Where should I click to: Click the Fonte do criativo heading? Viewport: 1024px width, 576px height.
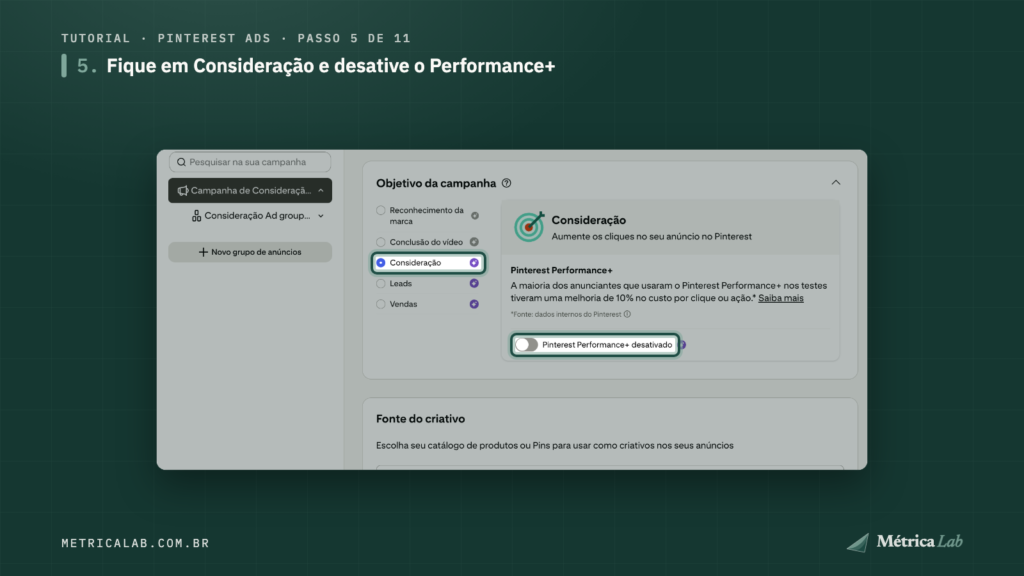coord(421,419)
